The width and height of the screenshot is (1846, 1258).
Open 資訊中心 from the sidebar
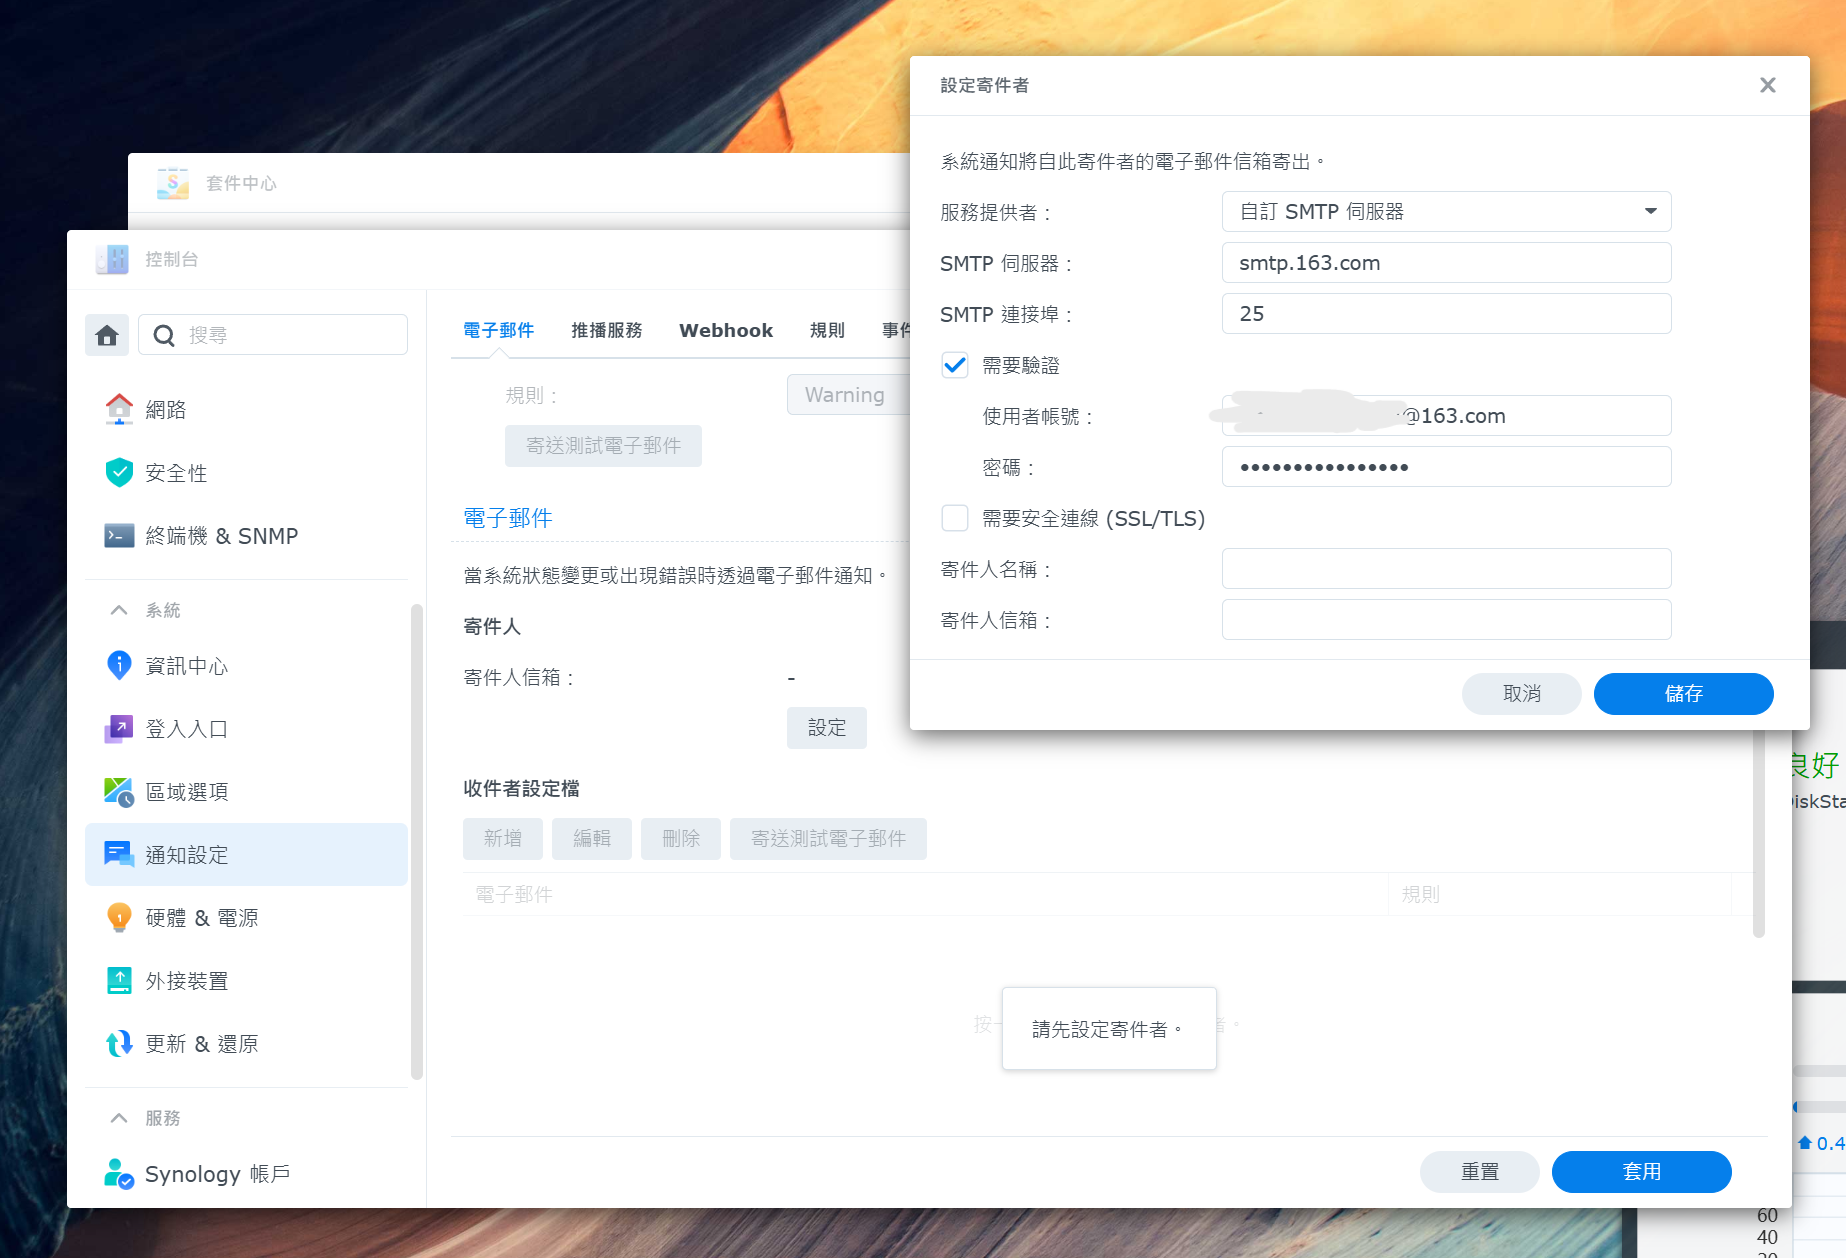pos(188,665)
